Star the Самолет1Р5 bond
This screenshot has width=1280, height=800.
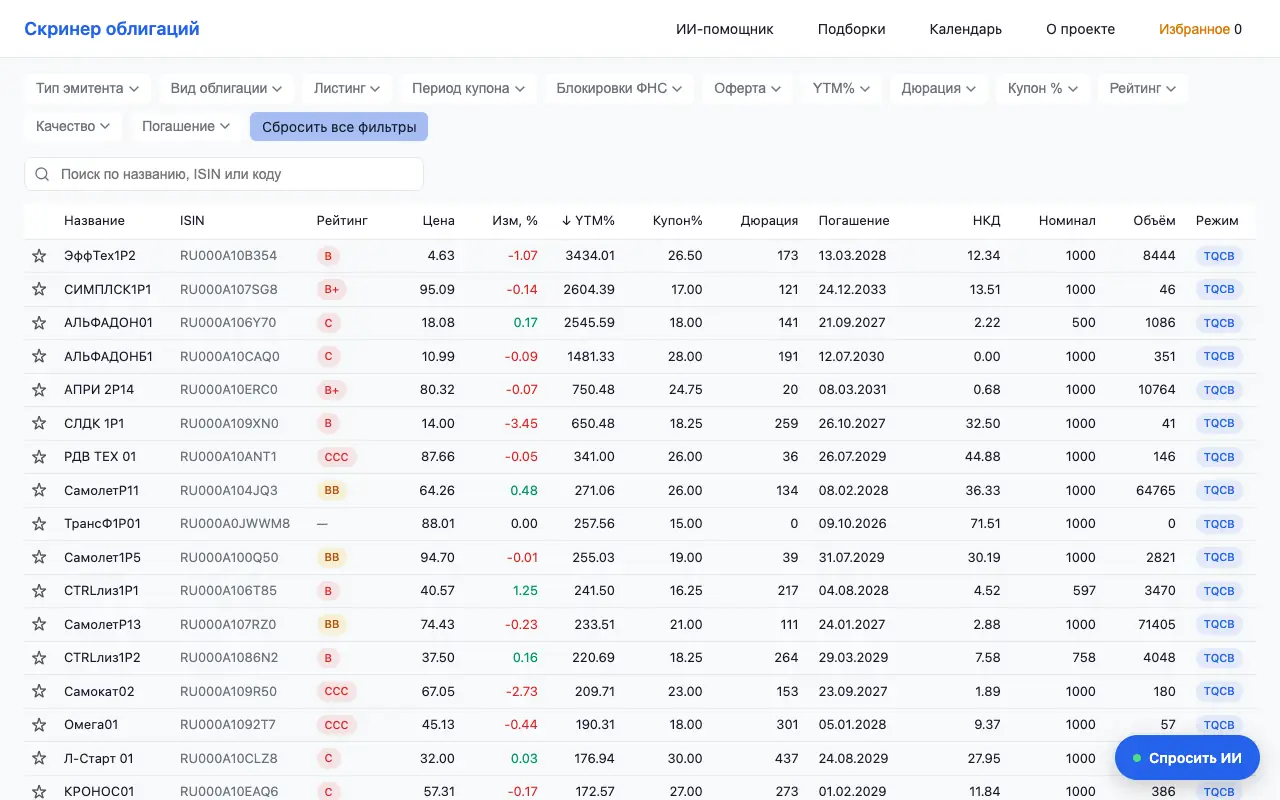coord(39,557)
